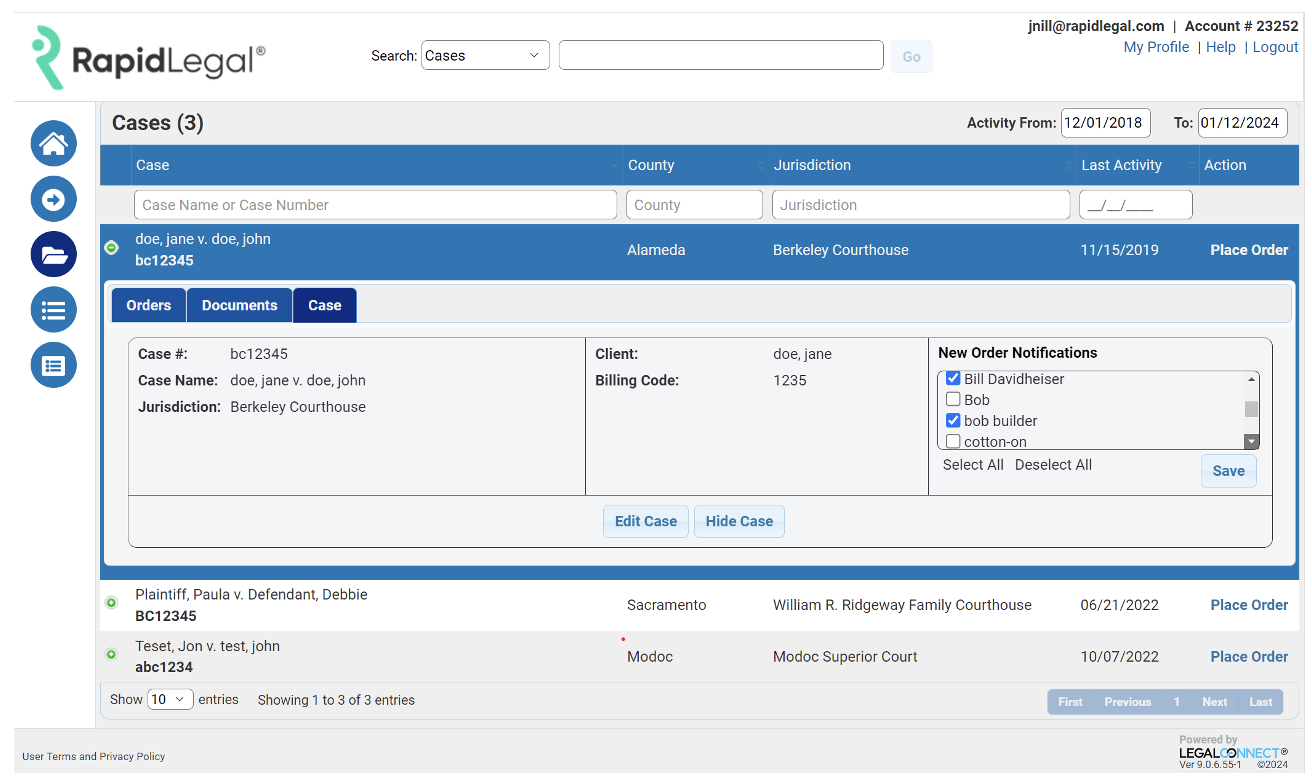Open the Cases folder icon in sidebar

coord(53,254)
